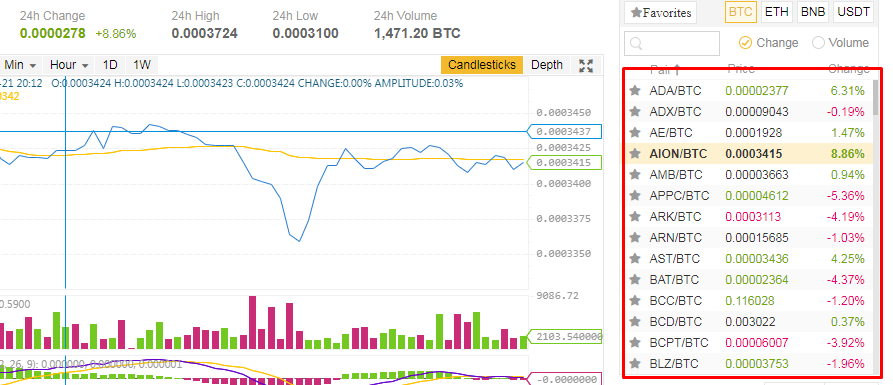Star the BCD/BTC pair as favorite
Image resolution: width=893 pixels, height=385 pixels.
pyautogui.click(x=634, y=321)
